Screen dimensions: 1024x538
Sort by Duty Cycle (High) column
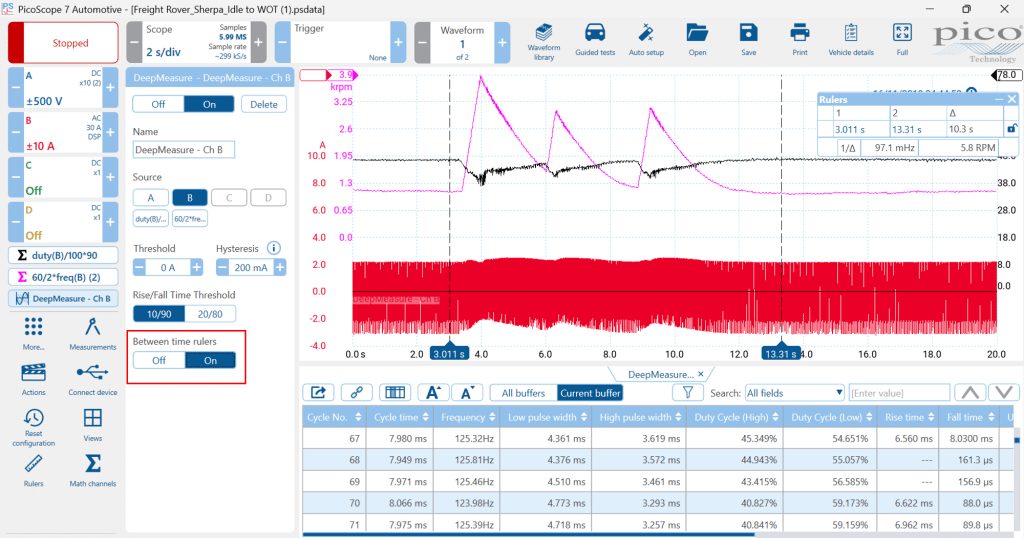click(735, 417)
